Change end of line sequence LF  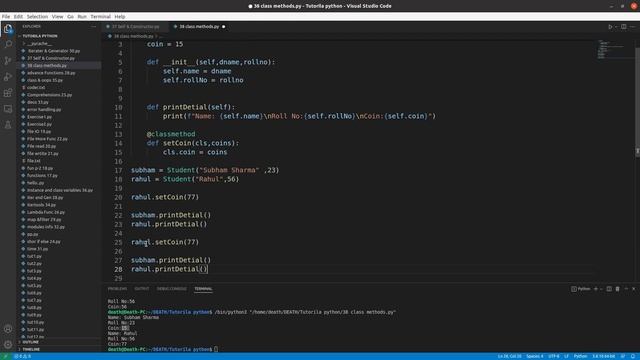tap(567, 356)
